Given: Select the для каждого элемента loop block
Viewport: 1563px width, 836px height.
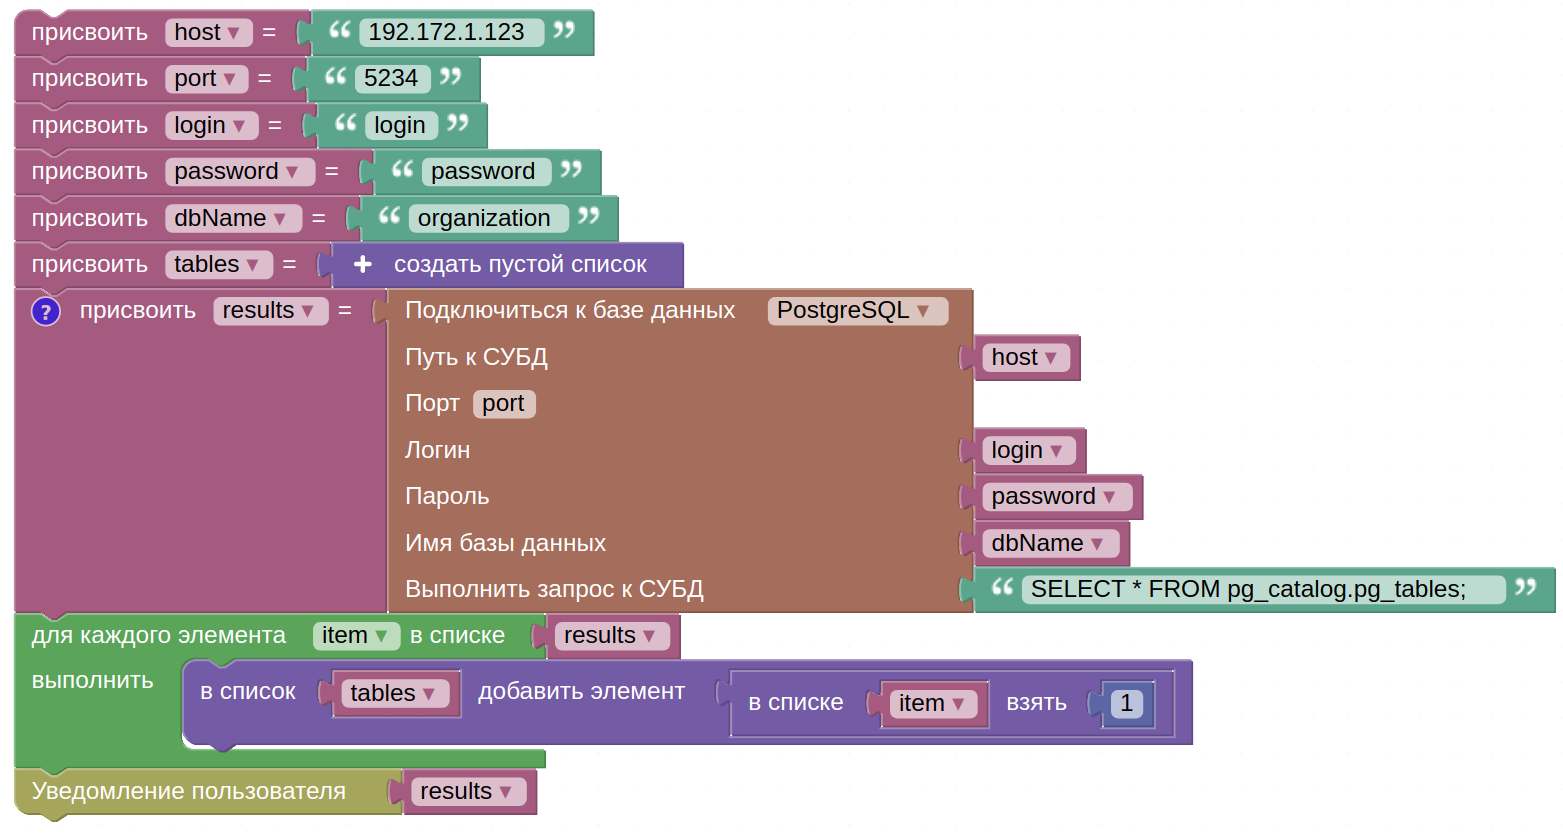Looking at the screenshot, I should [159, 636].
